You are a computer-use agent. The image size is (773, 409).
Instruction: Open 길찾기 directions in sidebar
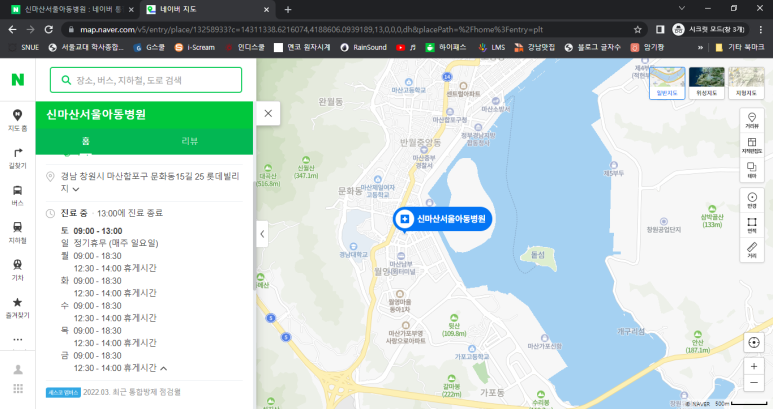[17, 158]
